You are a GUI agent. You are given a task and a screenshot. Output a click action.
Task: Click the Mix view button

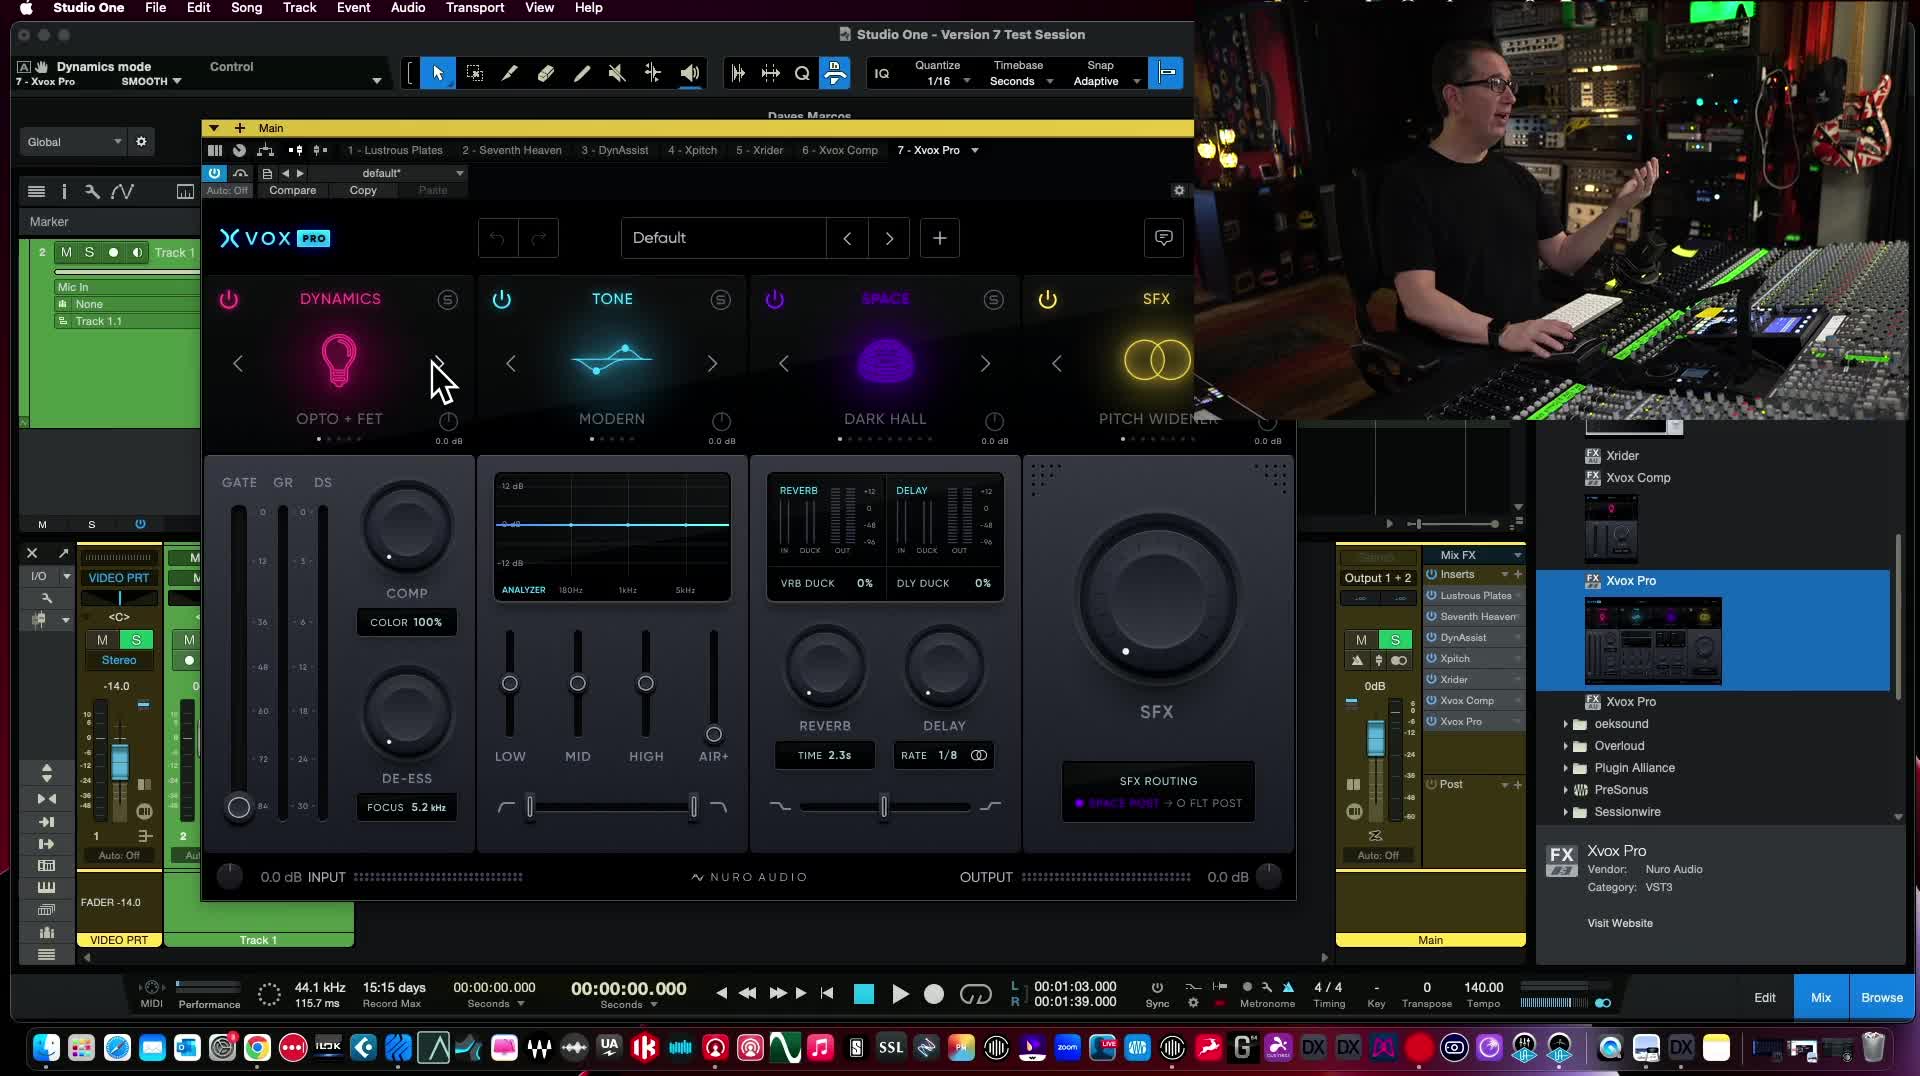[1821, 997]
